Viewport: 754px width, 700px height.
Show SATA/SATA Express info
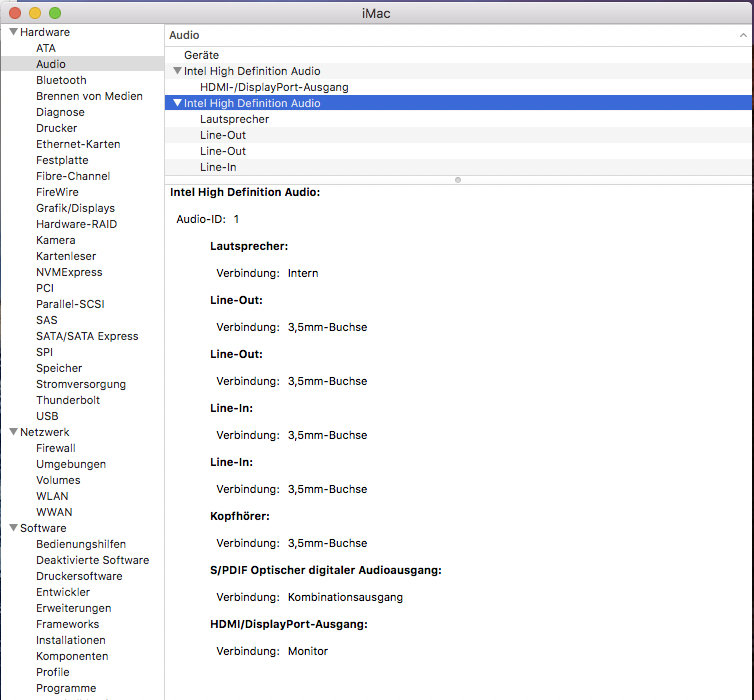tap(87, 336)
